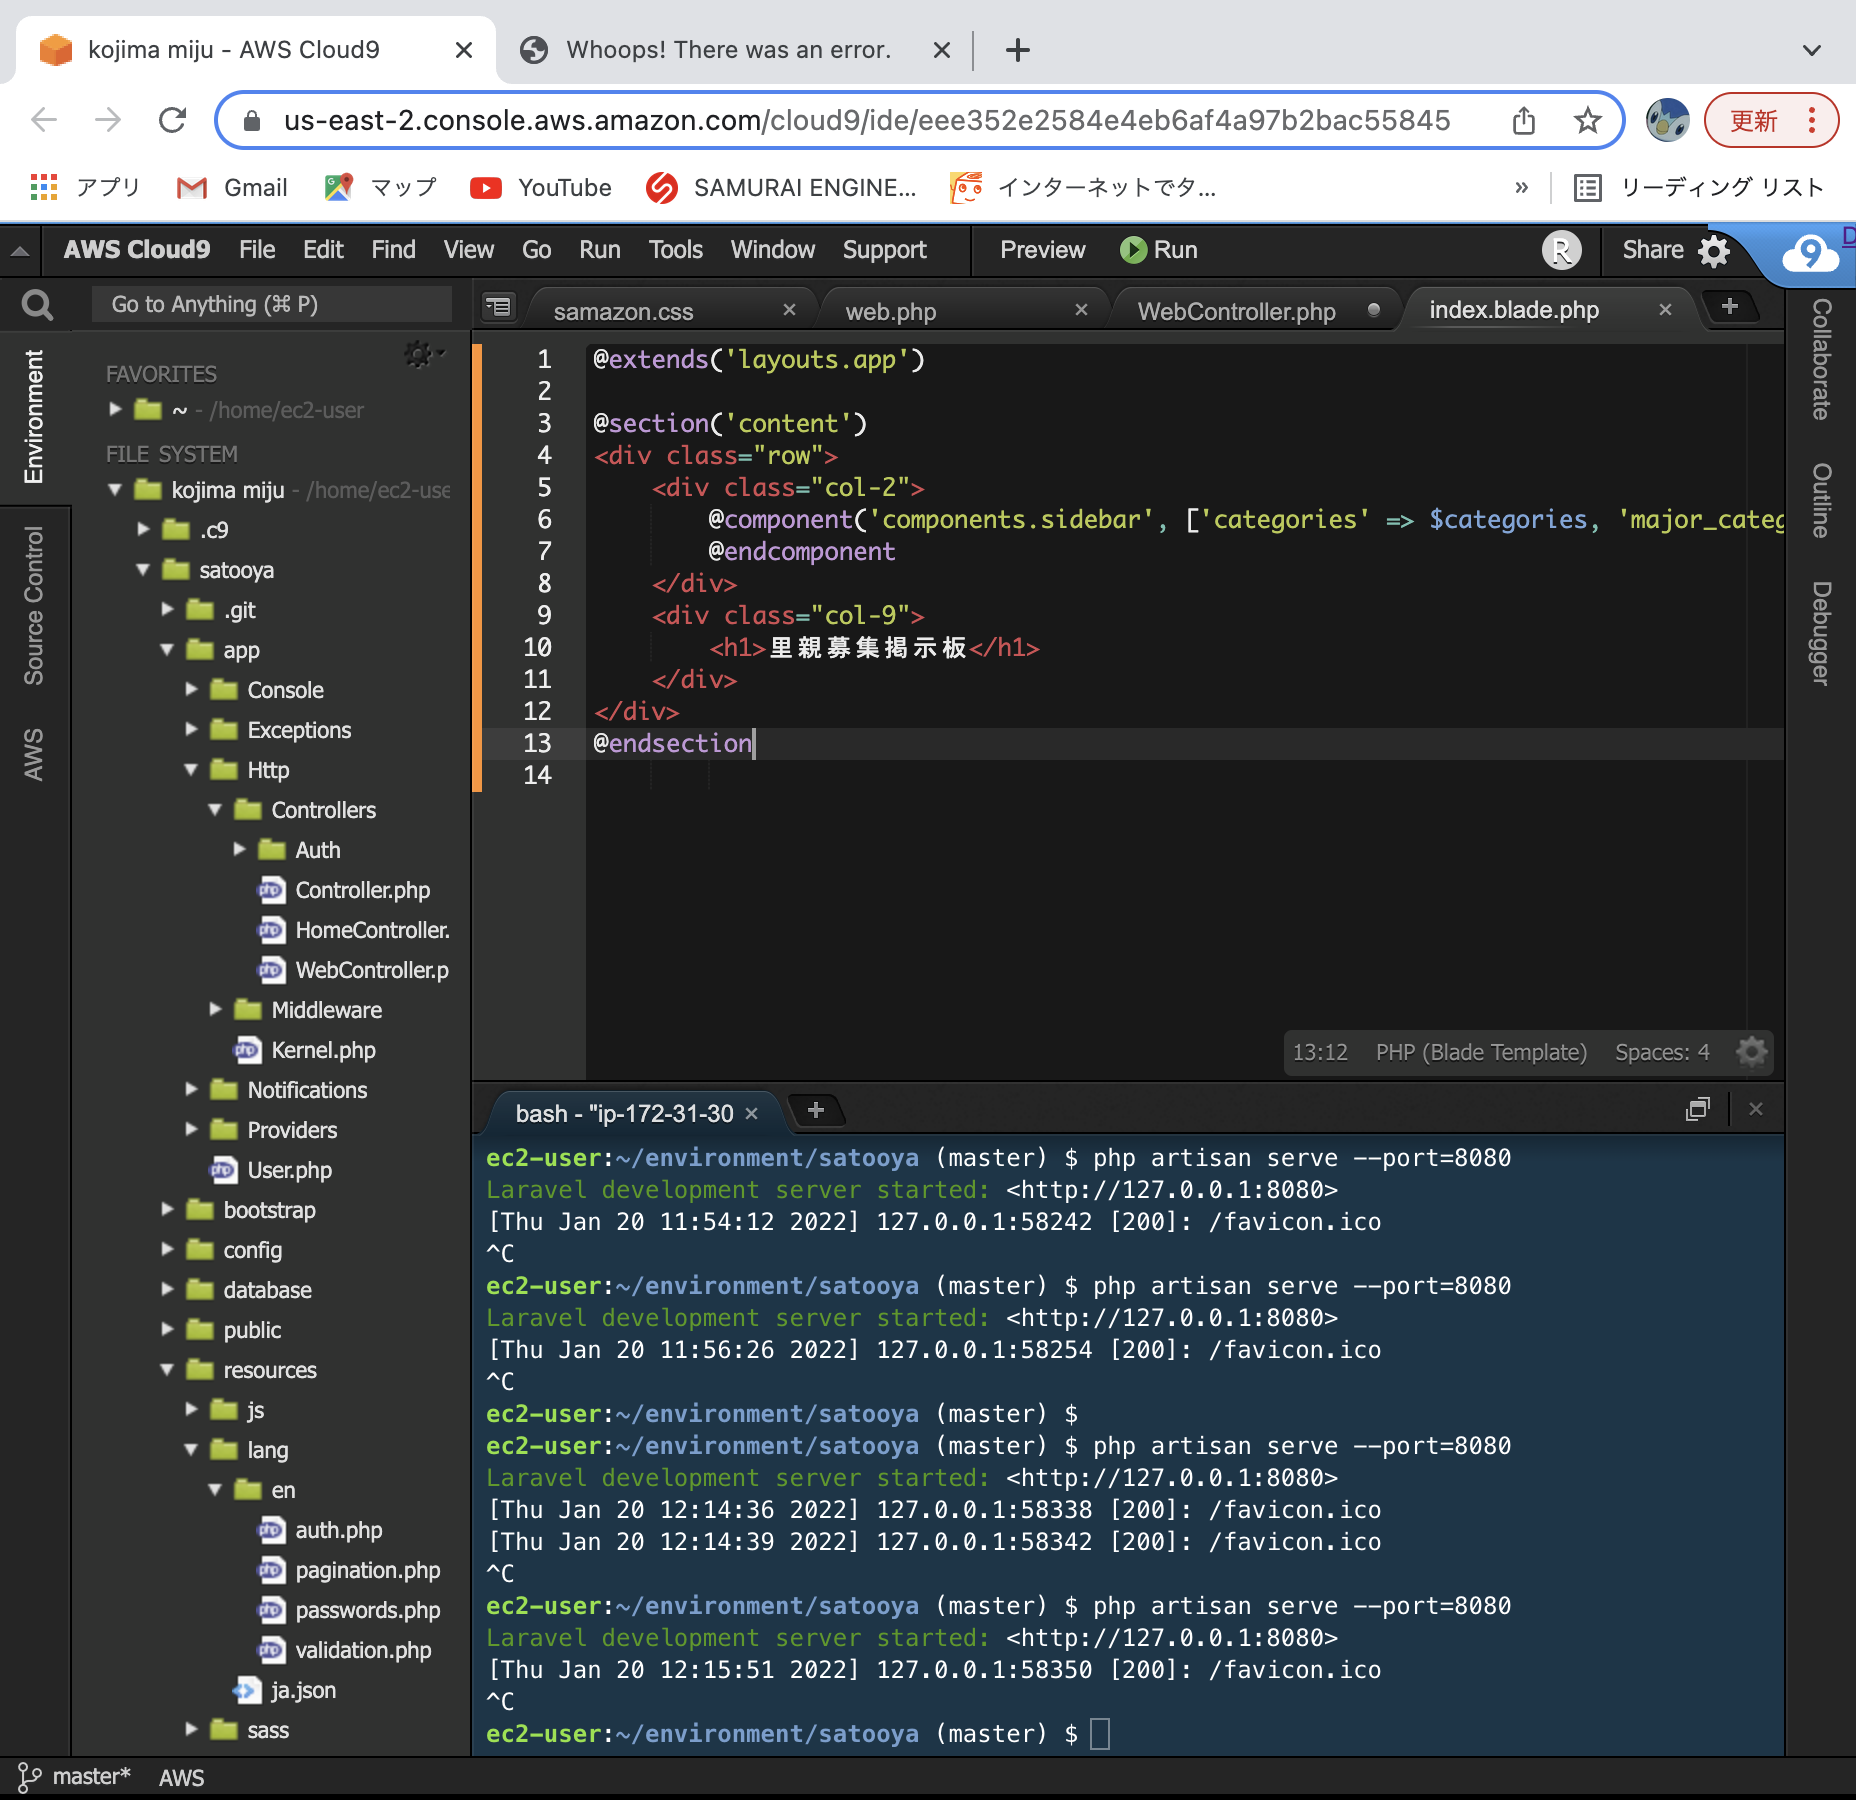1856x1800 pixels.
Task: Toggle the Collaborate right panel
Action: click(1821, 359)
